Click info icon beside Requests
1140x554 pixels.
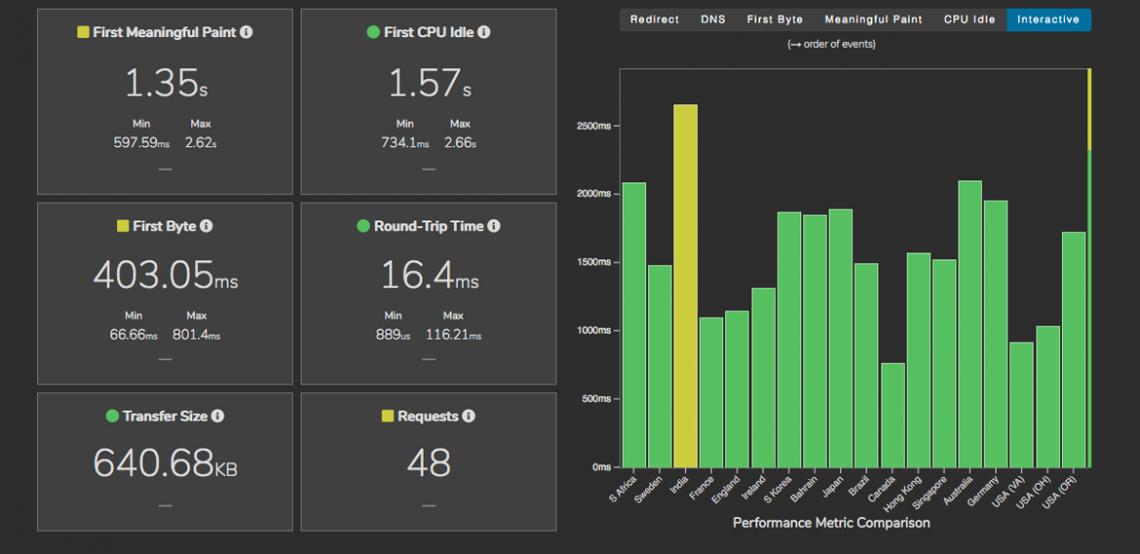[x=468, y=416]
